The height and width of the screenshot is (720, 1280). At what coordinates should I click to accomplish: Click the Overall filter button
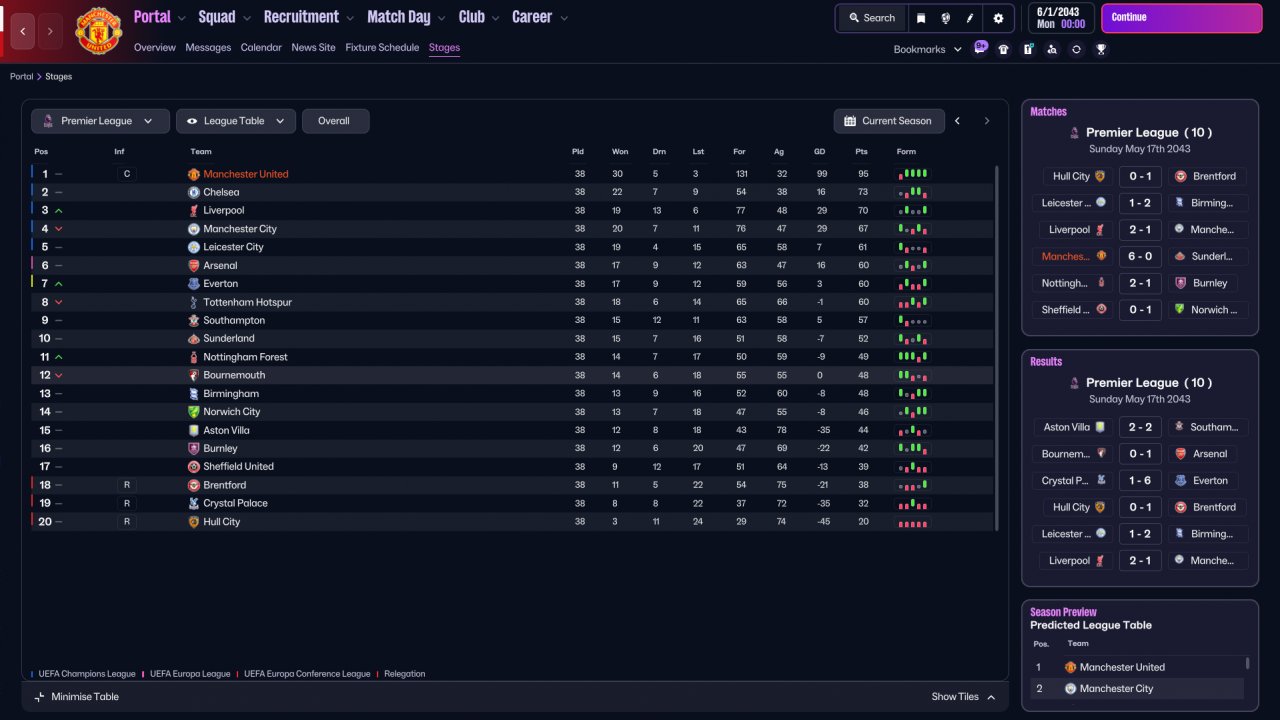(x=335, y=121)
